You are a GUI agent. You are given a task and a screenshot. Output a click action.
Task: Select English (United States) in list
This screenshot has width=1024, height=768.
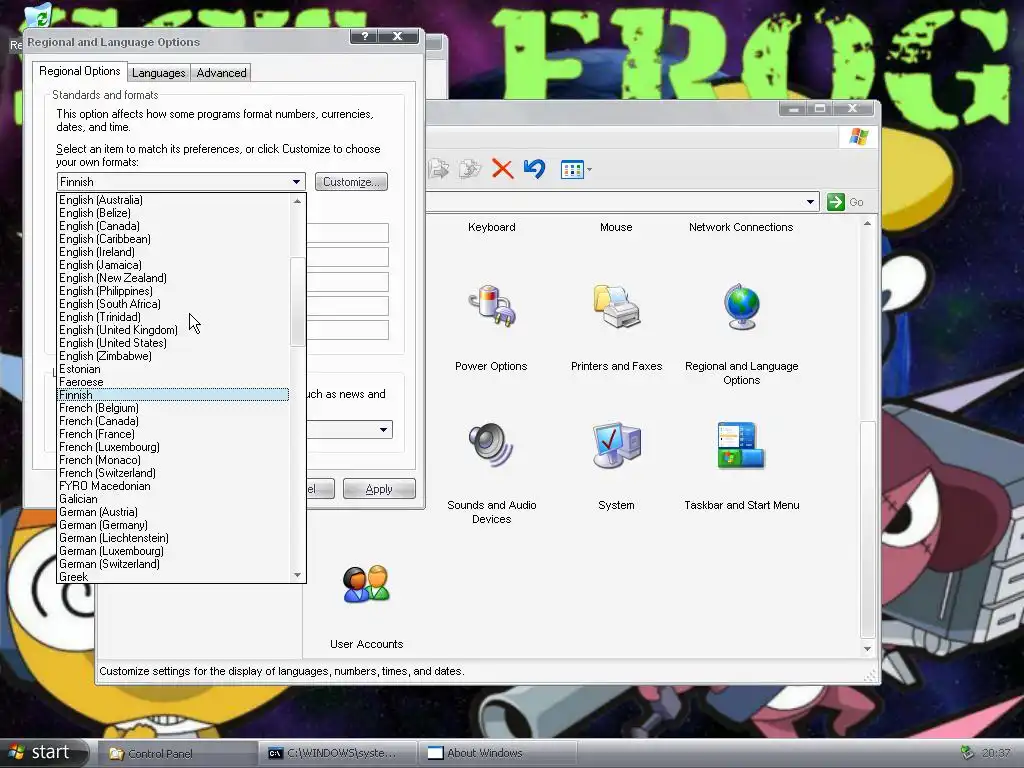[173, 344]
